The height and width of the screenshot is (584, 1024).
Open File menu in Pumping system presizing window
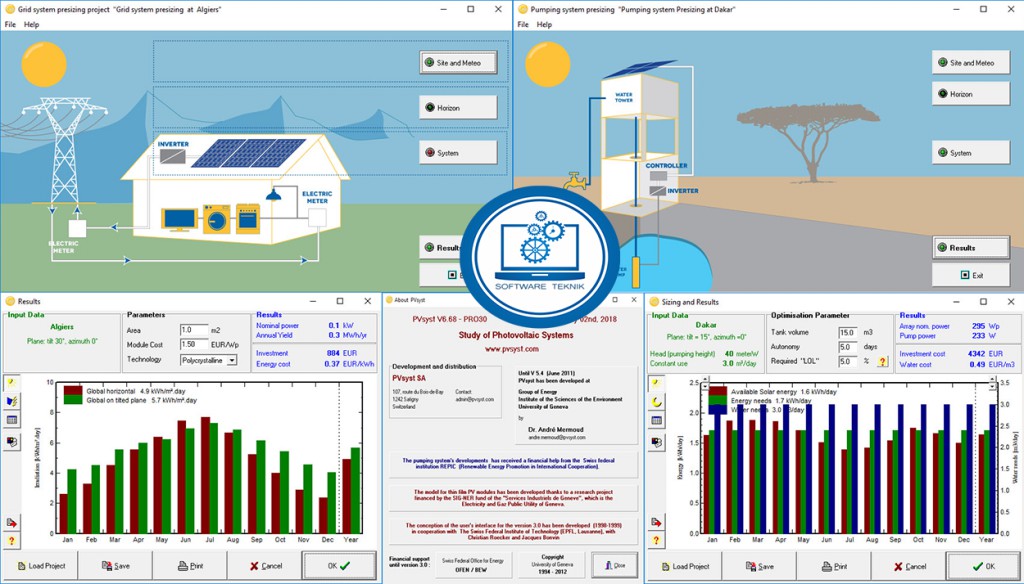(523, 24)
